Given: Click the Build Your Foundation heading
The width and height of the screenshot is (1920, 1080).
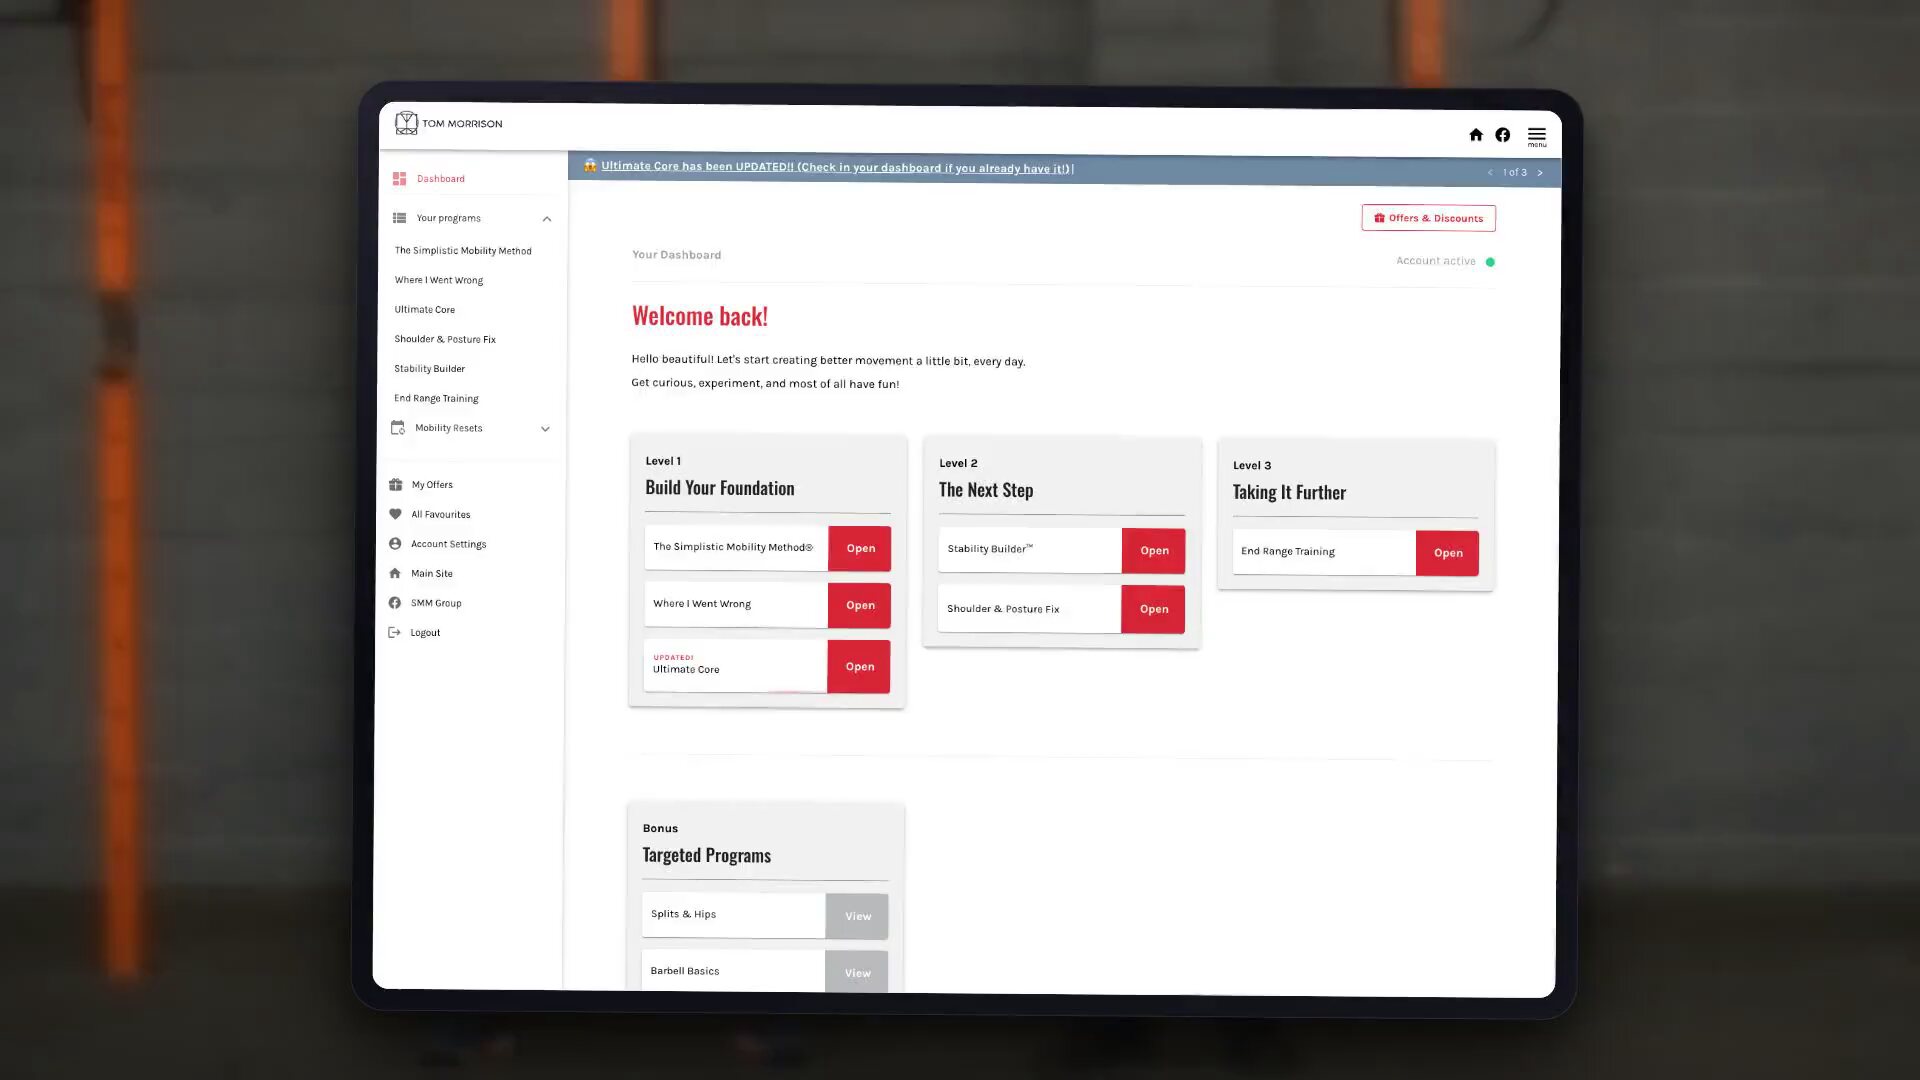Looking at the screenshot, I should [720, 488].
